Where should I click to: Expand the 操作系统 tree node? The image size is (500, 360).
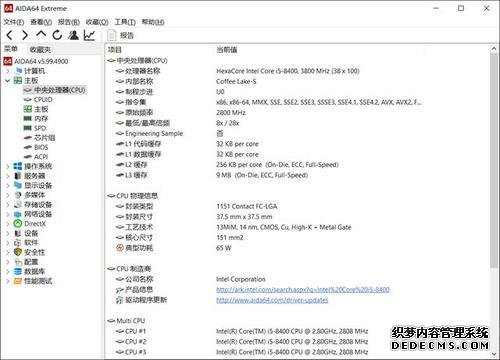[8, 166]
